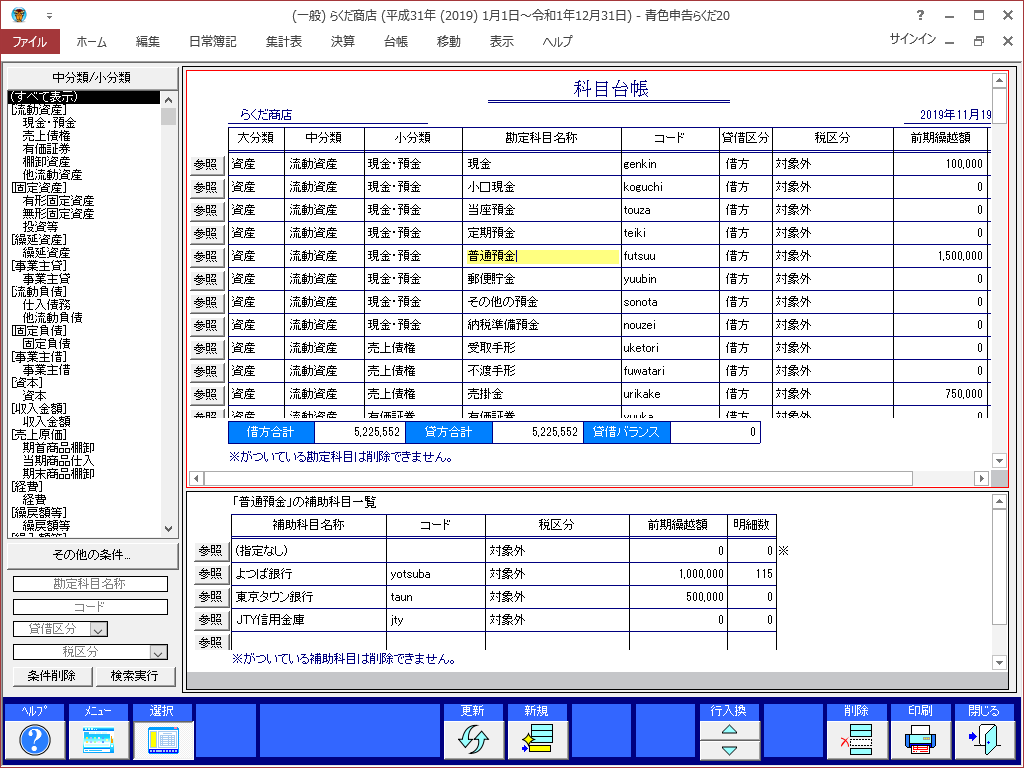Click the 条件削除 button

[52, 676]
